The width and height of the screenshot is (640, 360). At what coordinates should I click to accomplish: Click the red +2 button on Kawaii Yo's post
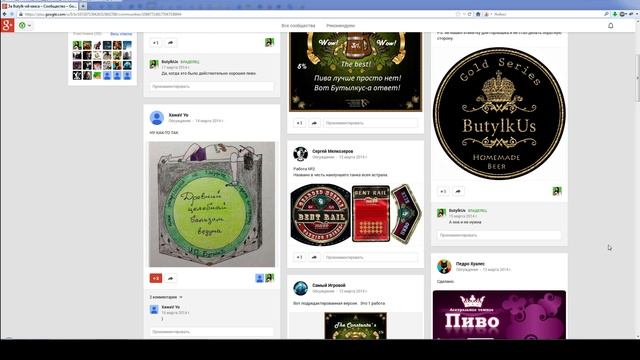click(x=156, y=278)
